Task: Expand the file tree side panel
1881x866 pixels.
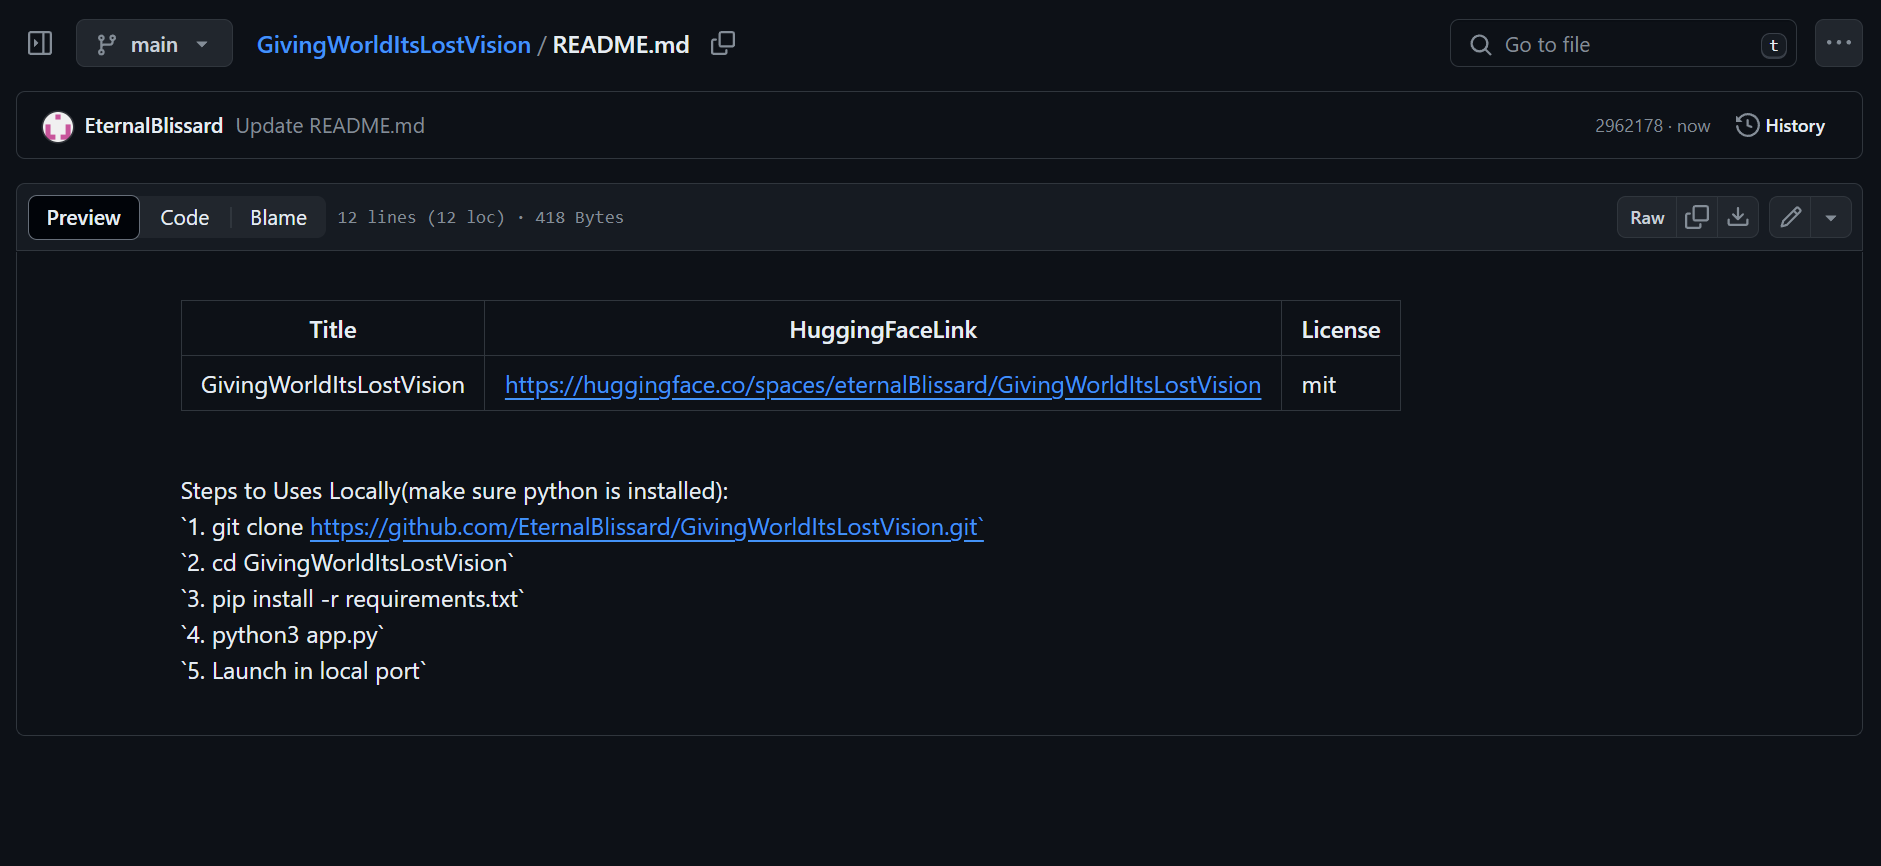Action: point(40,43)
